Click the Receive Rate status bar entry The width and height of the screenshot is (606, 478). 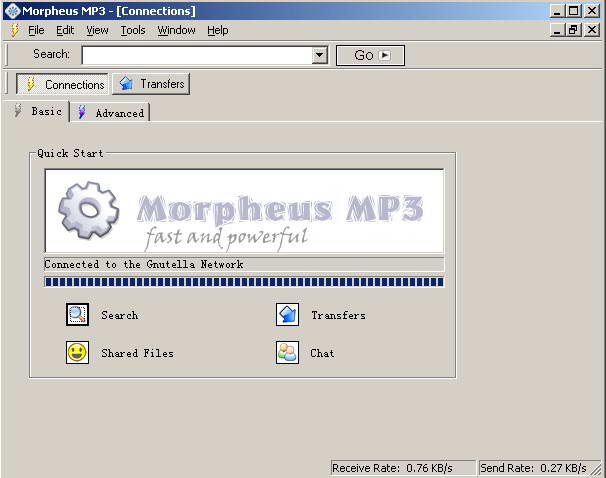pos(403,468)
